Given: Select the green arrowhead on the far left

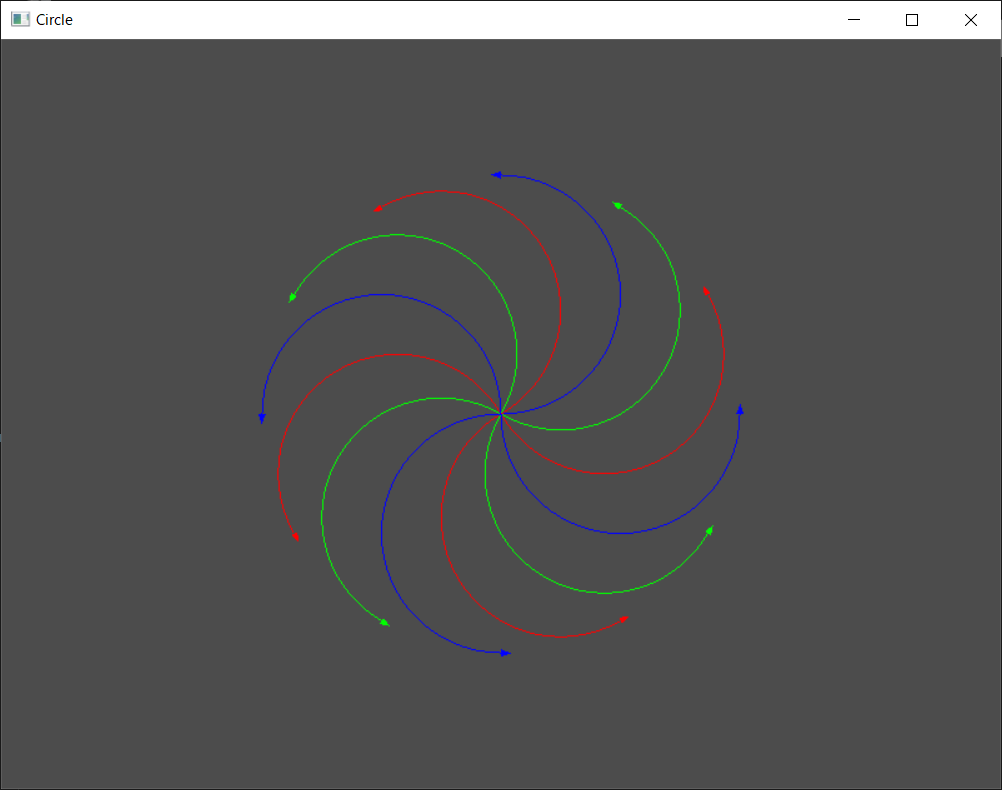Looking at the screenshot, I should pyautogui.click(x=291, y=297).
